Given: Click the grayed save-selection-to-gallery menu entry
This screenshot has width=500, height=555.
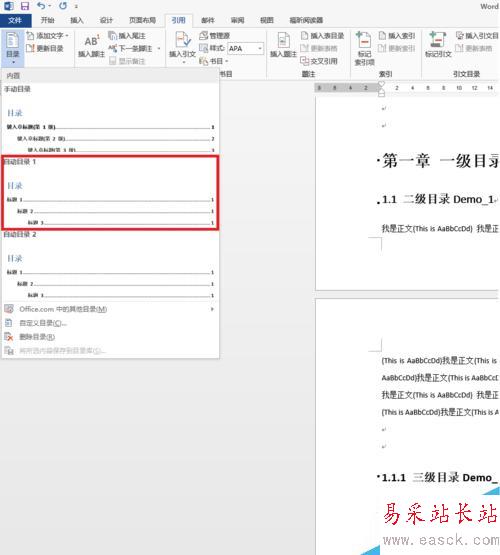Looking at the screenshot, I should click(x=110, y=350).
